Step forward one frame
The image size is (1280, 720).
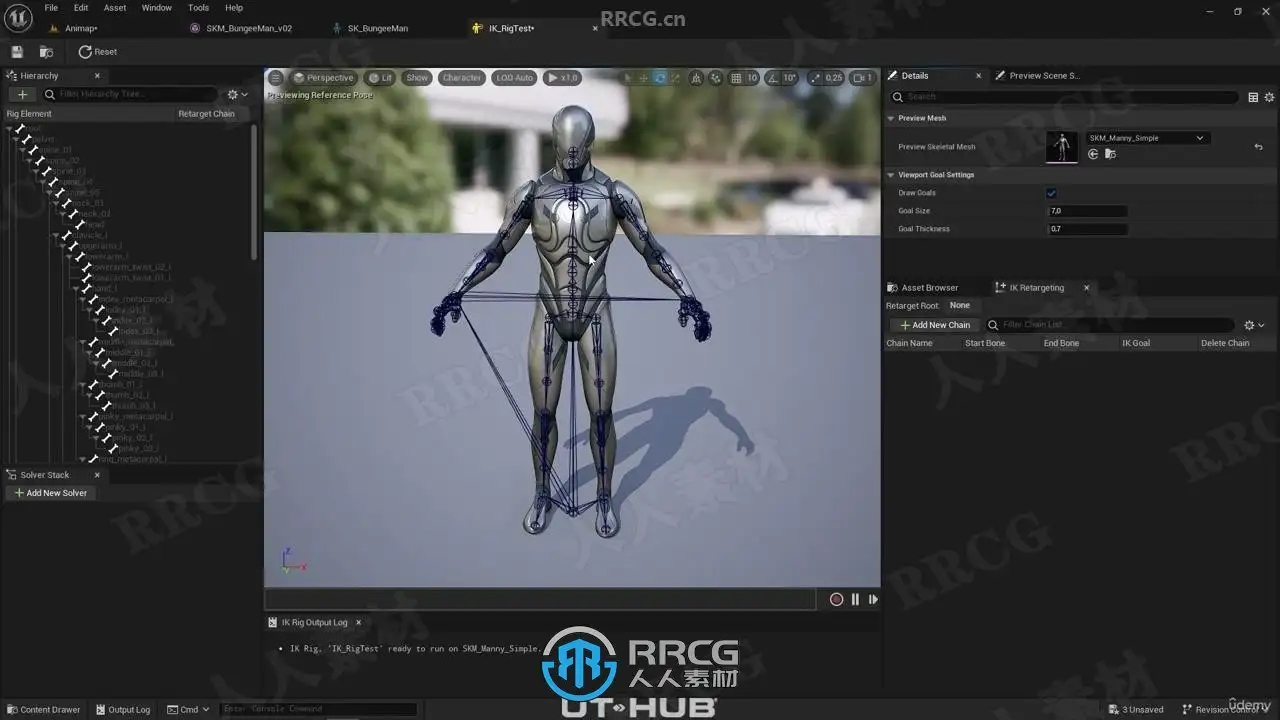click(873, 600)
